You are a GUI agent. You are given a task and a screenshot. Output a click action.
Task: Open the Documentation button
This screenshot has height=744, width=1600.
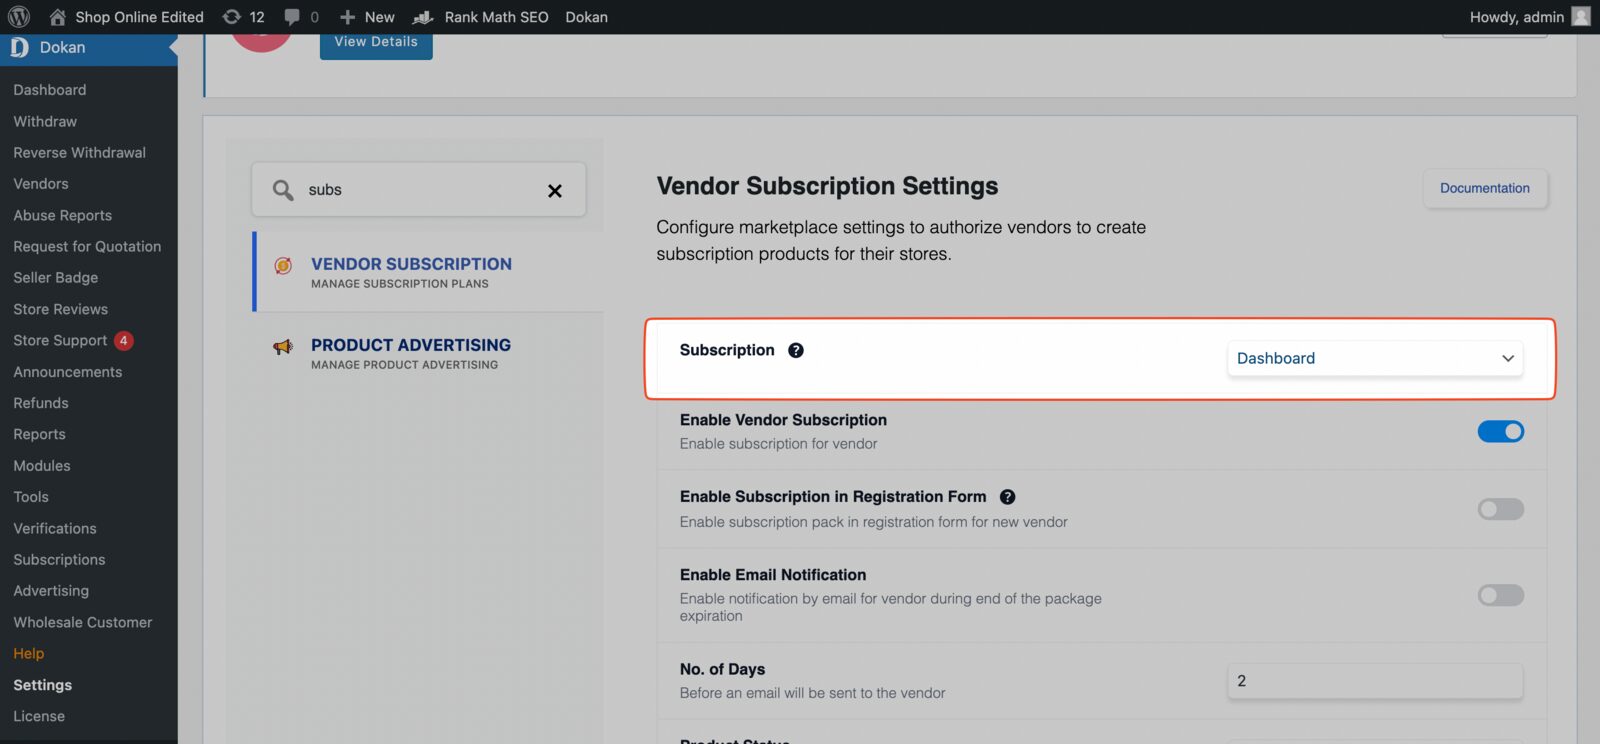coord(1485,188)
